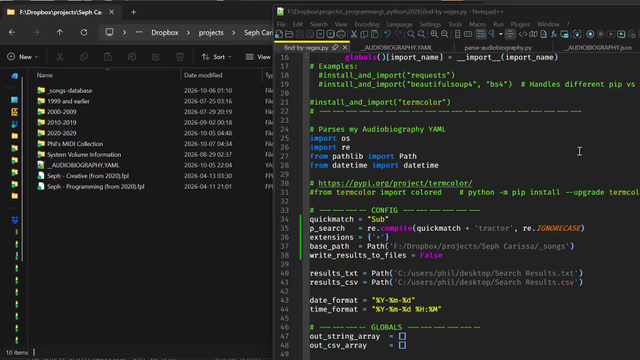Toggle Word wrap in Notepad++ toolbar
The image size is (640, 360).
pos(481,34)
